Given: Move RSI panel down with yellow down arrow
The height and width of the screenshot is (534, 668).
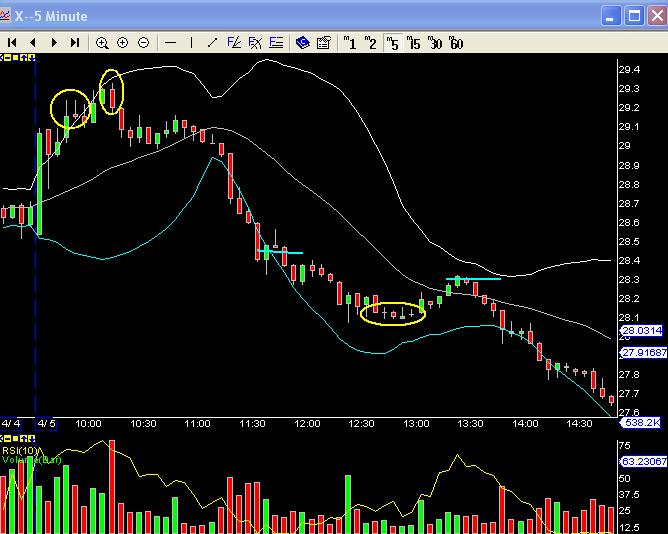Looking at the screenshot, I should (x=31, y=439).
